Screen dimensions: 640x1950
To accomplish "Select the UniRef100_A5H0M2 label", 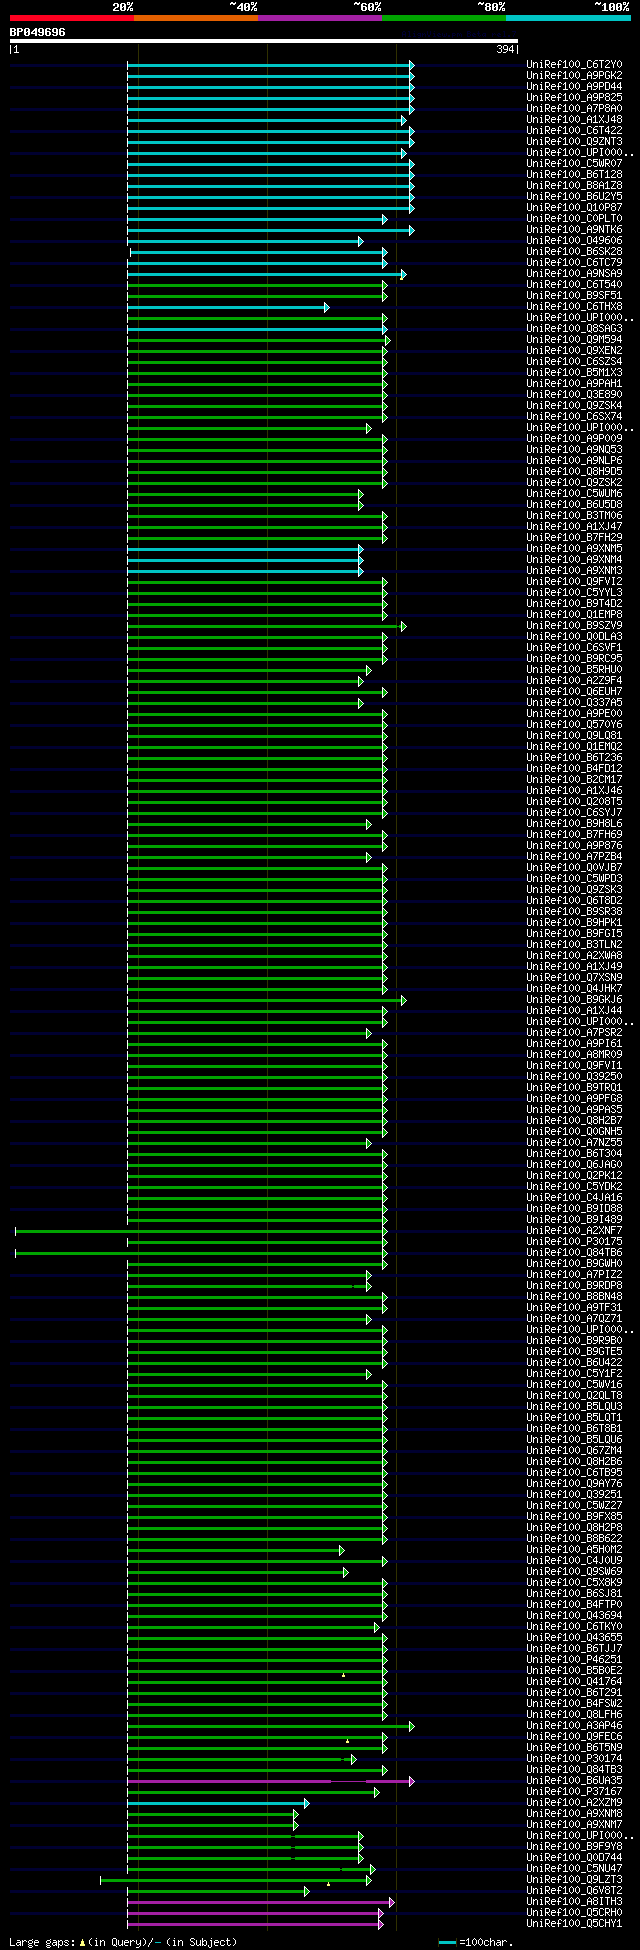I will (x=574, y=1550).
